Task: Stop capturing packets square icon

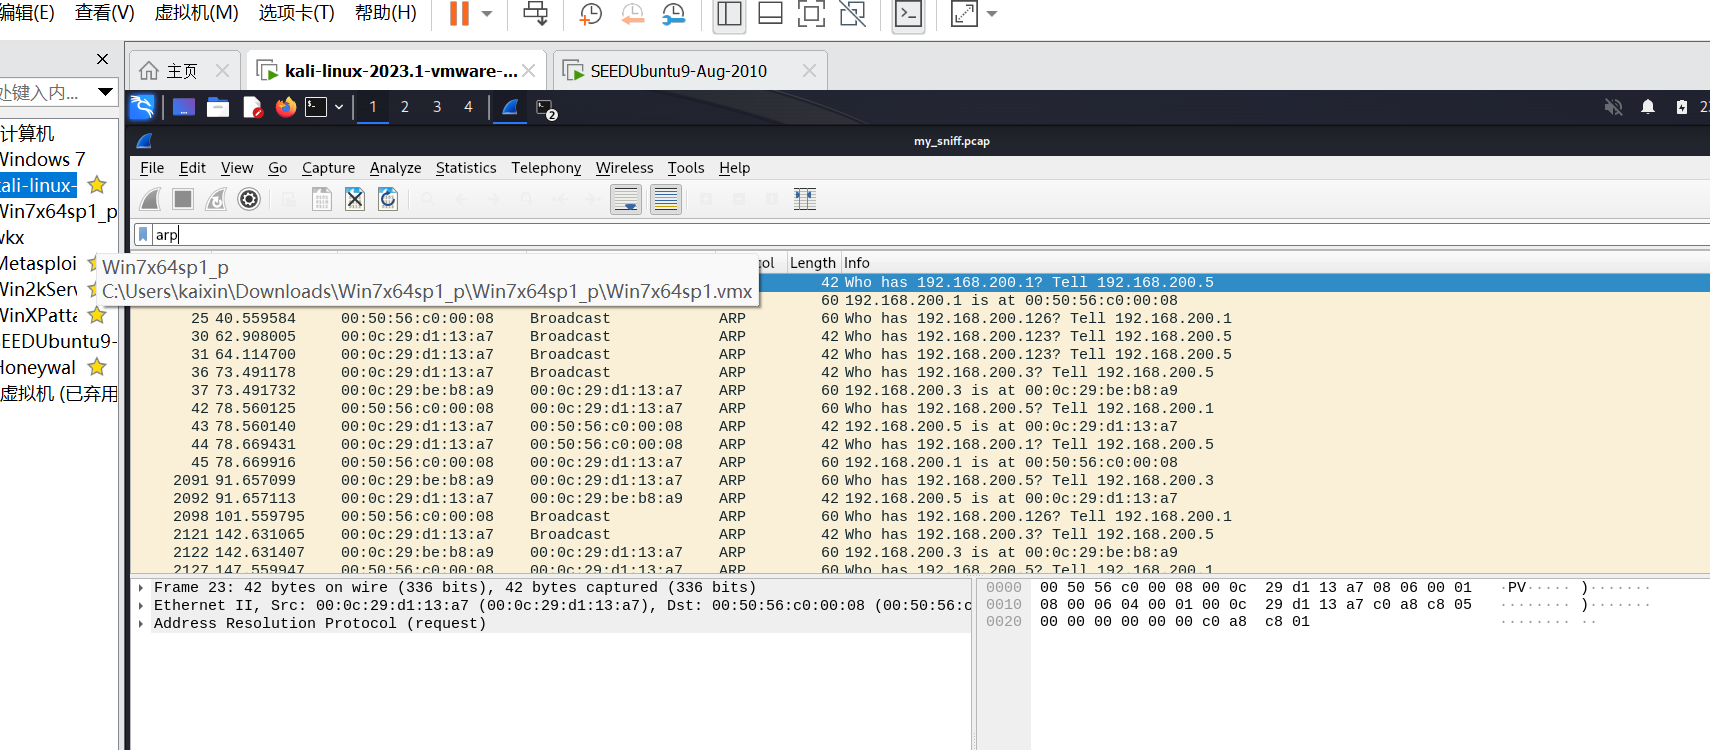Action: 183,199
